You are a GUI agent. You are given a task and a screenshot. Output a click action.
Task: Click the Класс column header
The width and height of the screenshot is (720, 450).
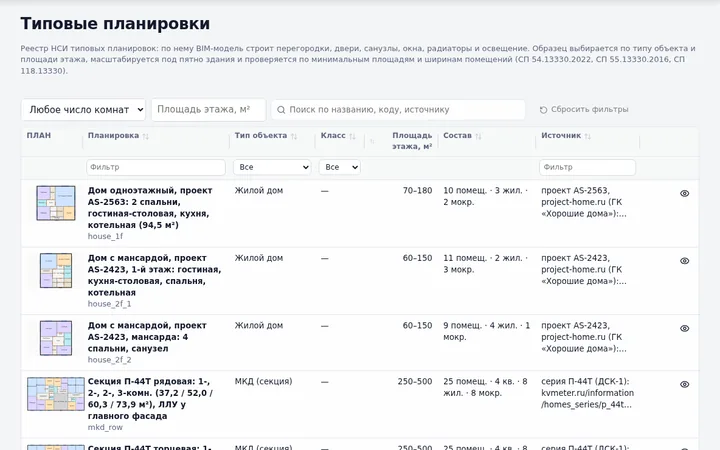click(333, 135)
